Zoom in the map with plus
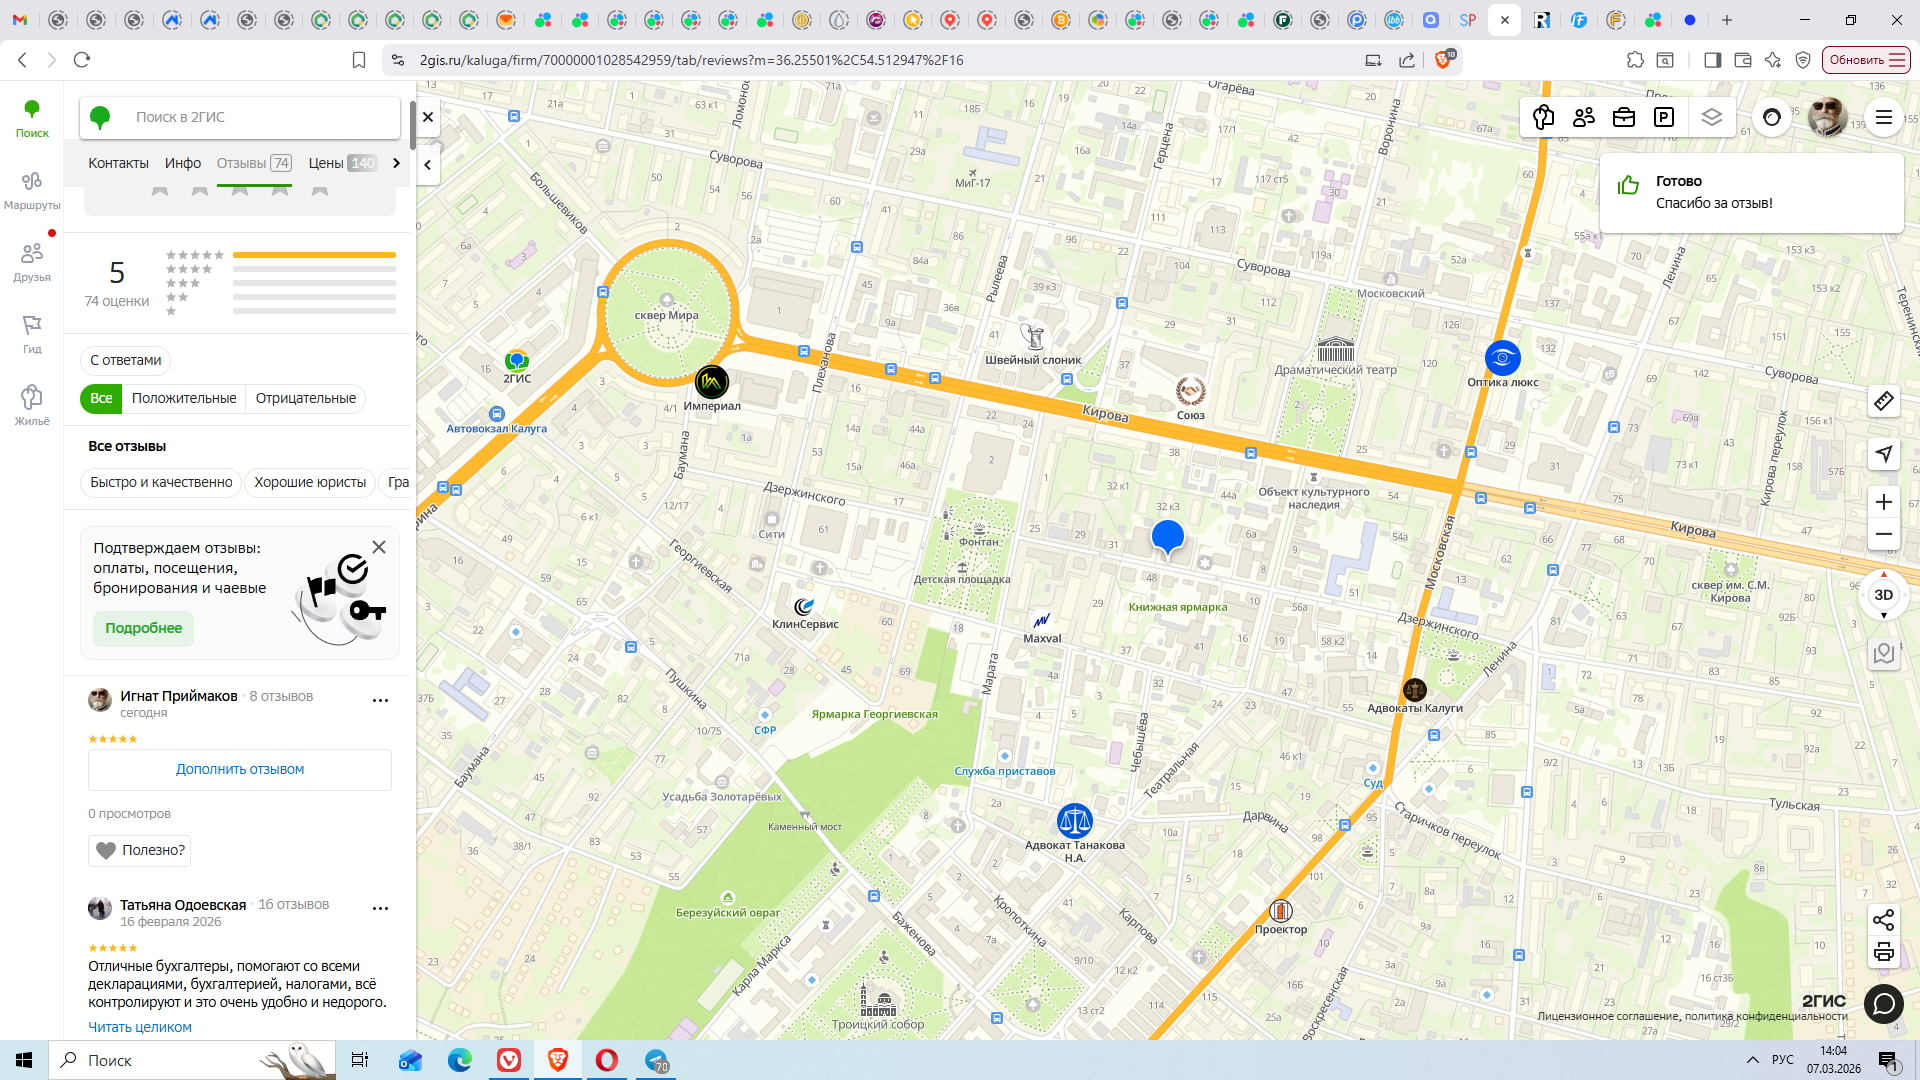1920x1080 pixels. (1883, 502)
